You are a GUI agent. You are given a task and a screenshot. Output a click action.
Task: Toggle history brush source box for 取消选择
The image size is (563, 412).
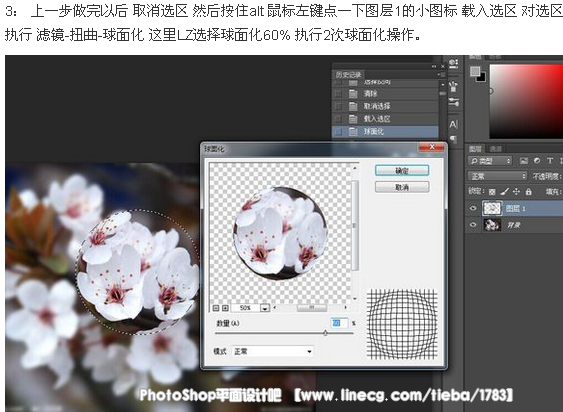338,106
